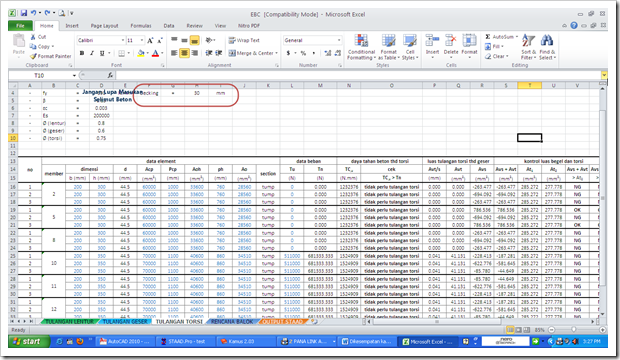This screenshot has height=360, width=620.
Task: Click AutoSum
Action: click(x=501, y=37)
